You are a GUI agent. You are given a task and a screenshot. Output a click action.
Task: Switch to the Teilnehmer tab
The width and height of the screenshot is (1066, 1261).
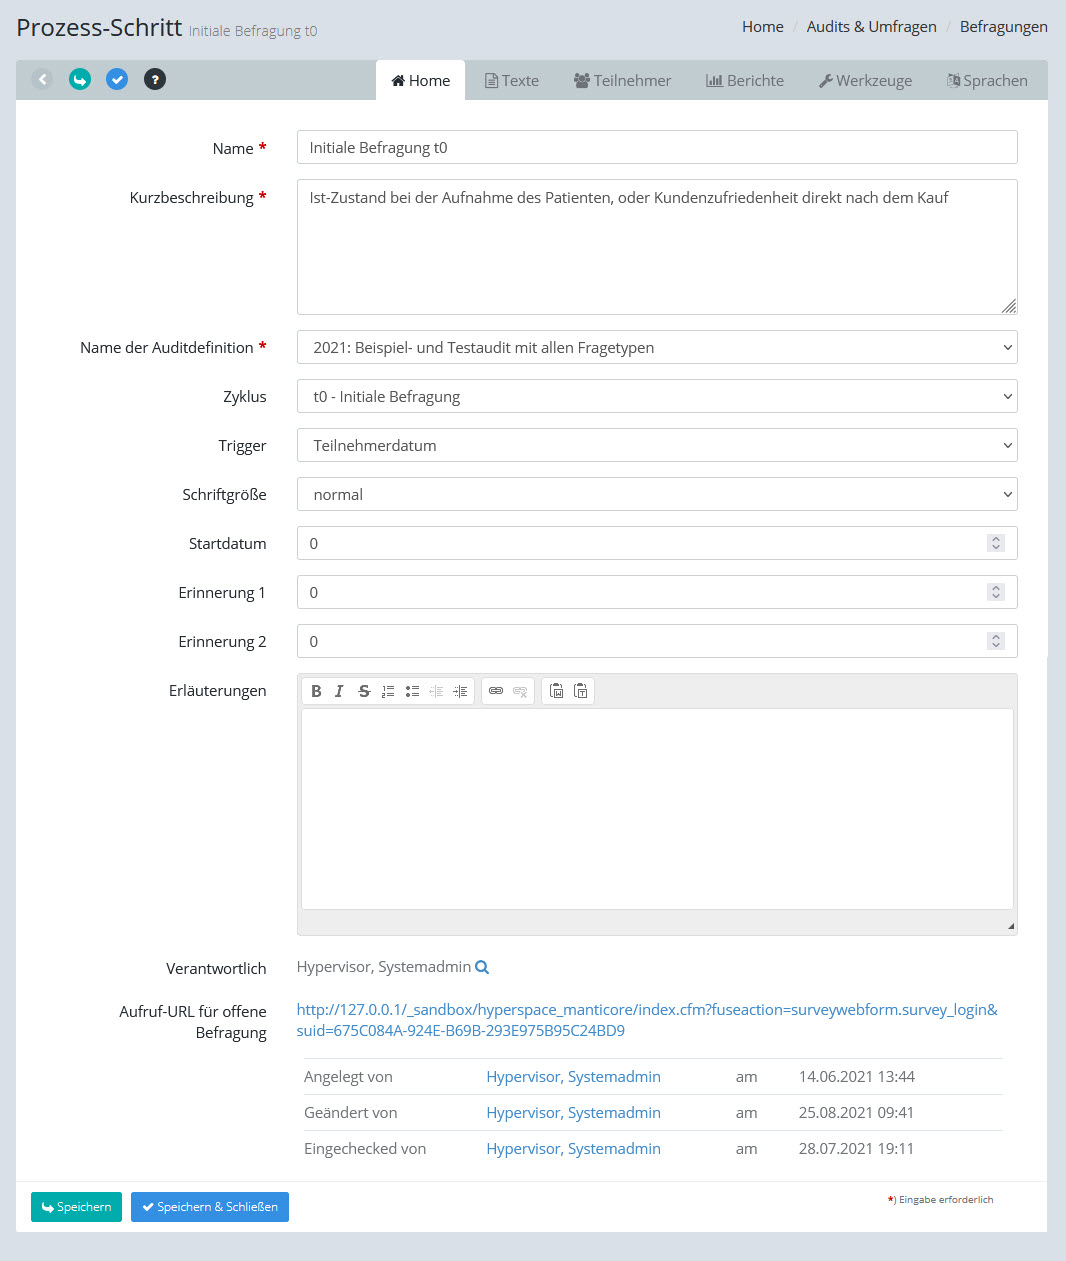622,81
